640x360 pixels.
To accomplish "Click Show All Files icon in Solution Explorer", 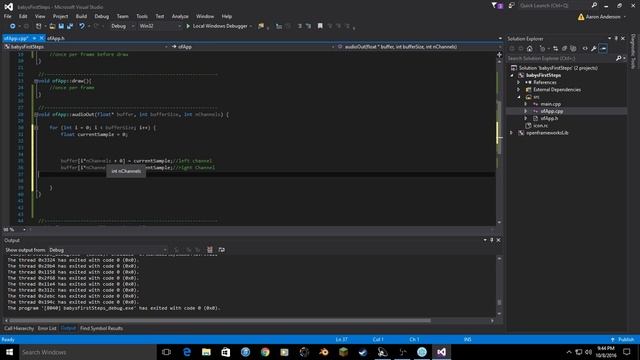I will tap(573, 49).
